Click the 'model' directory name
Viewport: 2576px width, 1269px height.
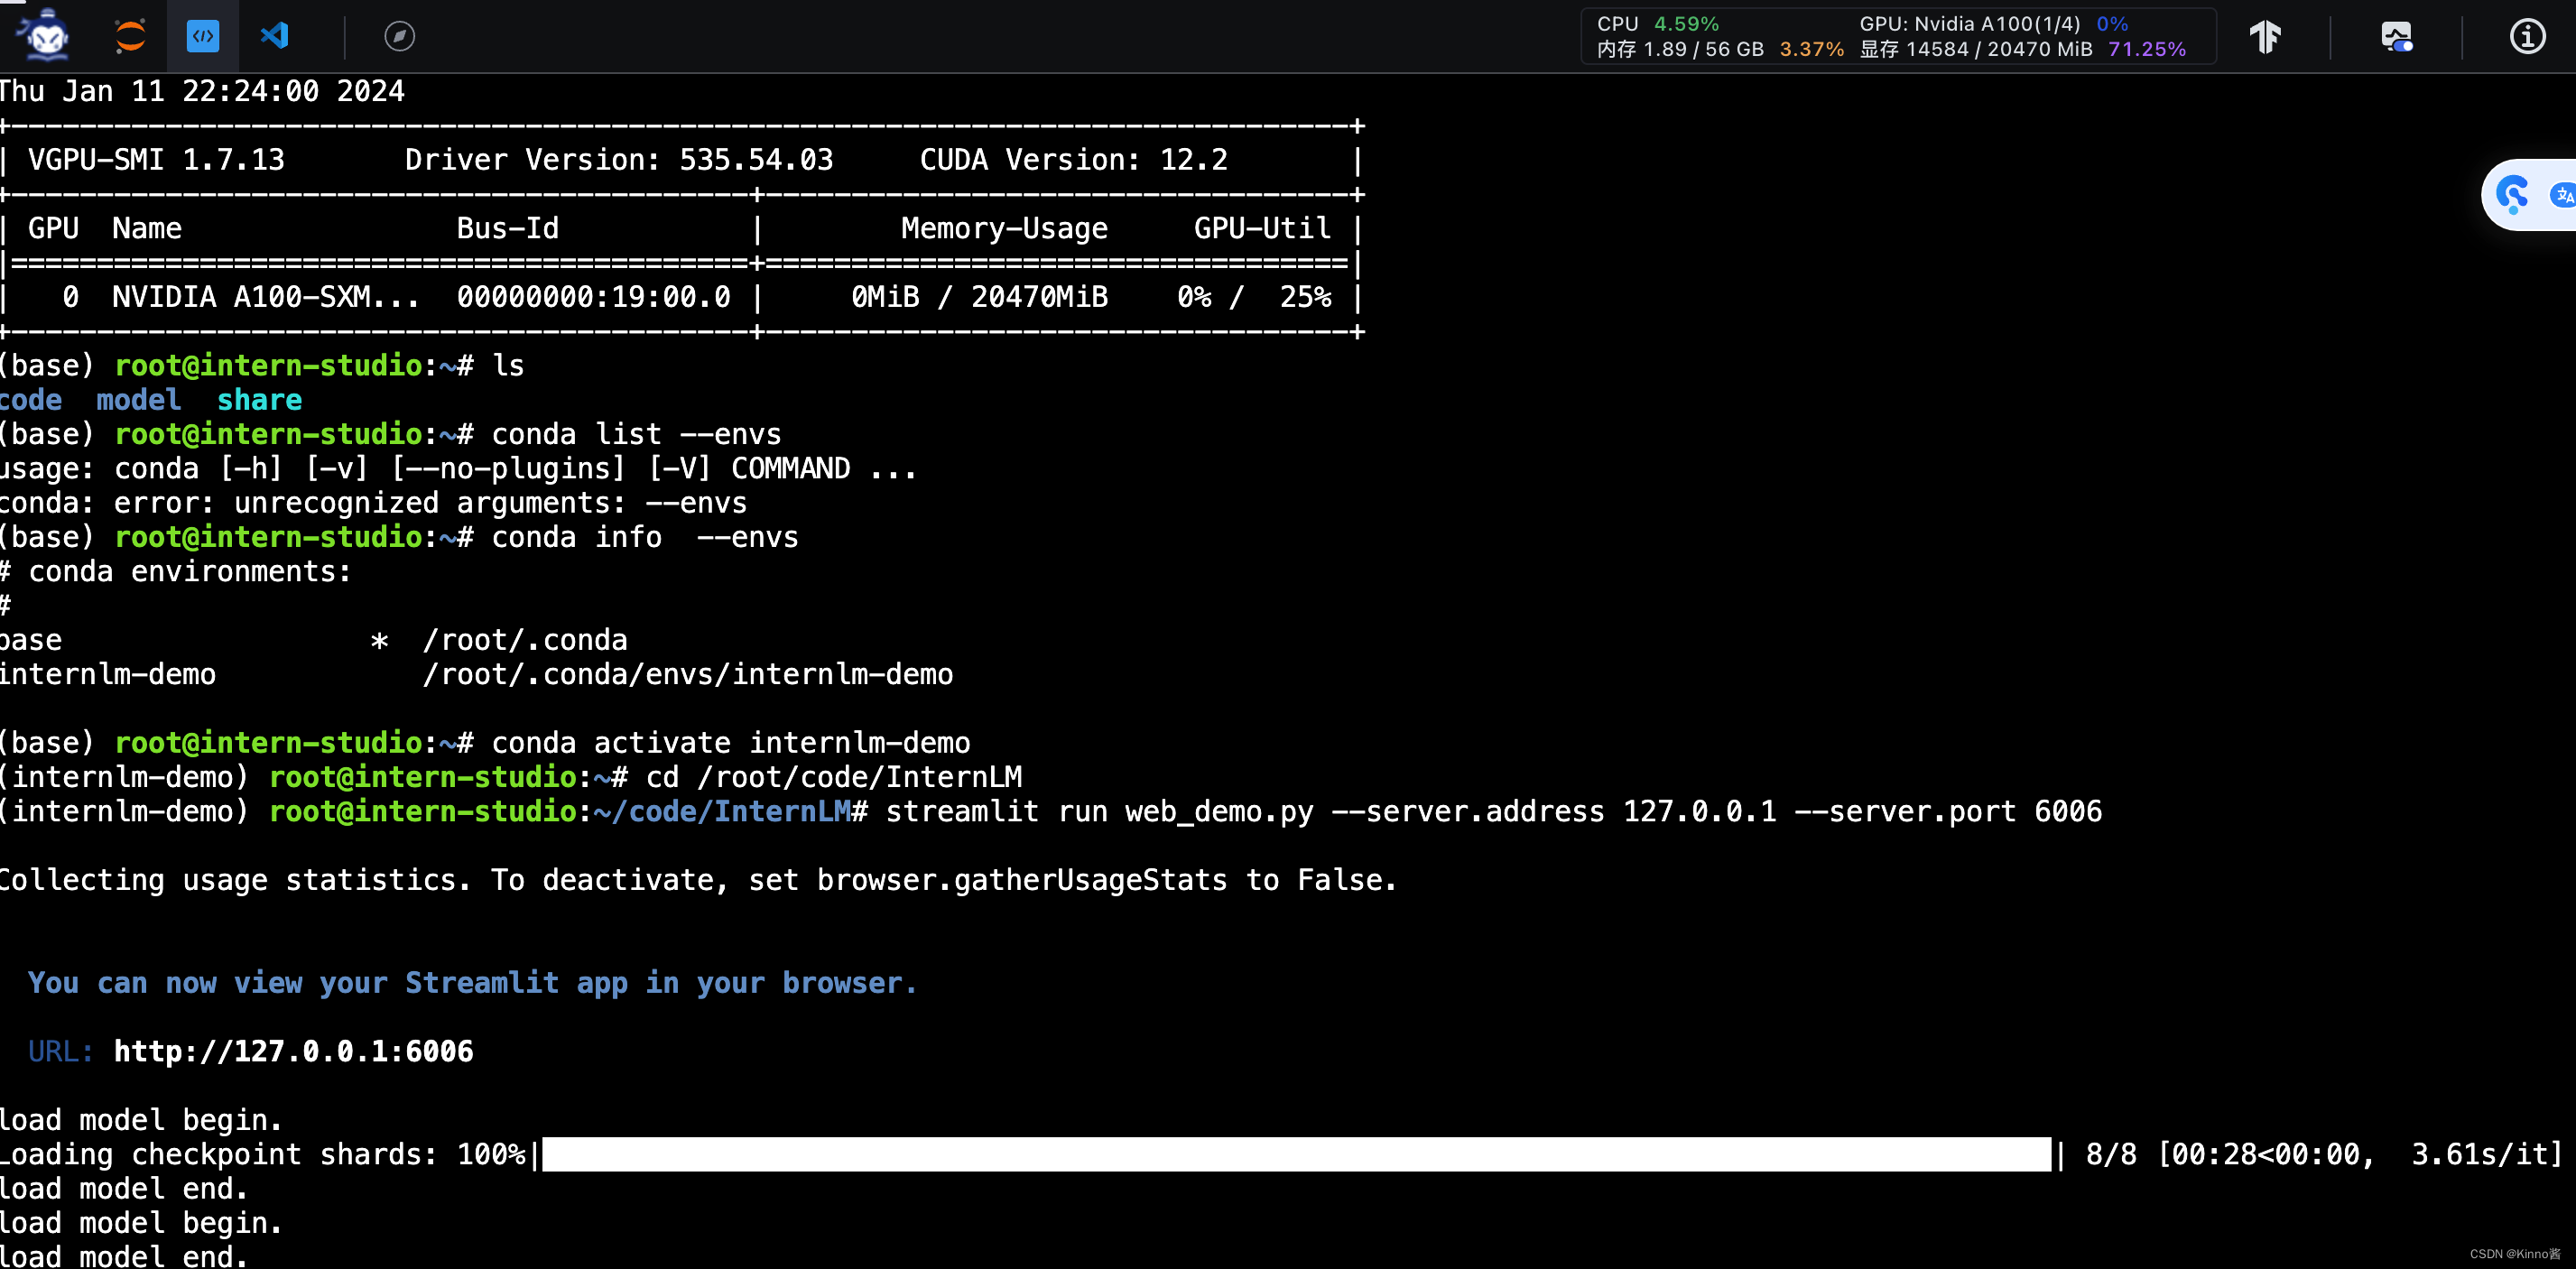pyautogui.click(x=138, y=400)
